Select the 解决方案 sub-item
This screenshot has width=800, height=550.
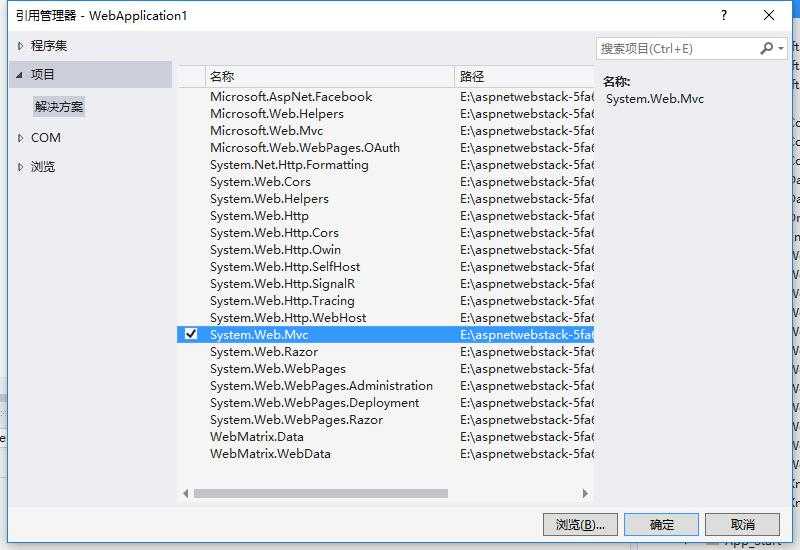pyautogui.click(x=59, y=107)
